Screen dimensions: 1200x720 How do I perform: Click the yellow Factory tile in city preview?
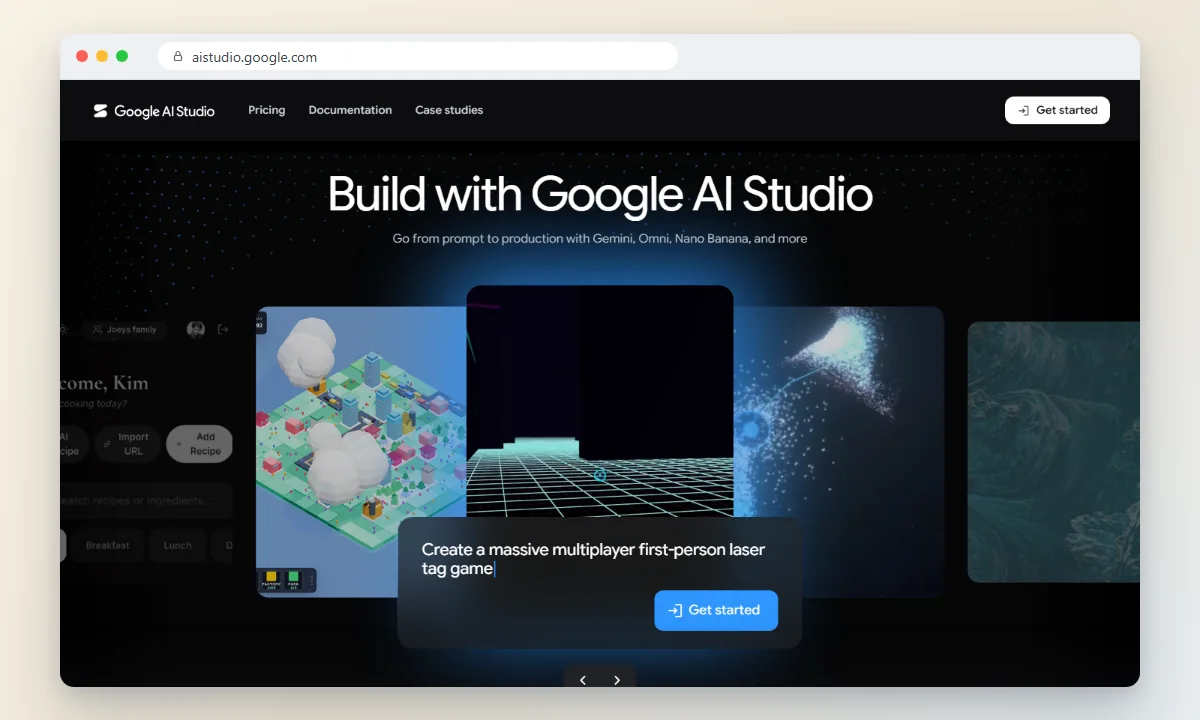(270, 579)
